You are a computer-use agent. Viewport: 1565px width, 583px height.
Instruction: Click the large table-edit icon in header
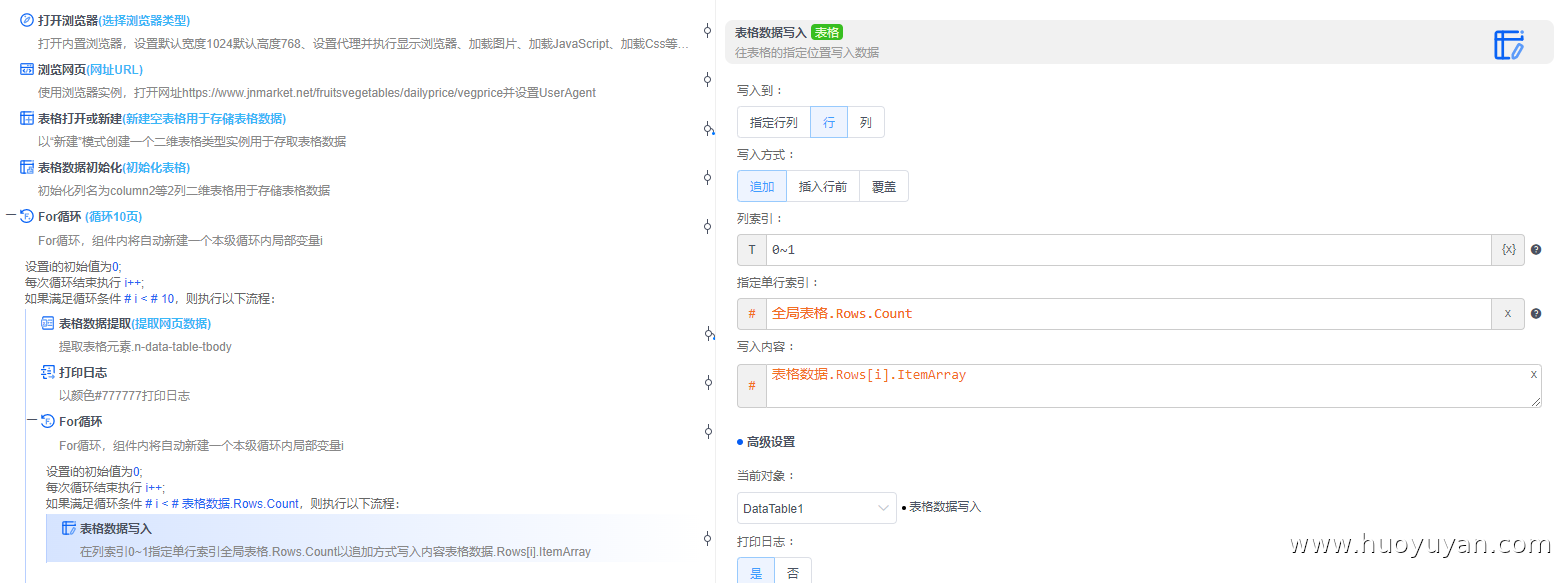(1509, 44)
